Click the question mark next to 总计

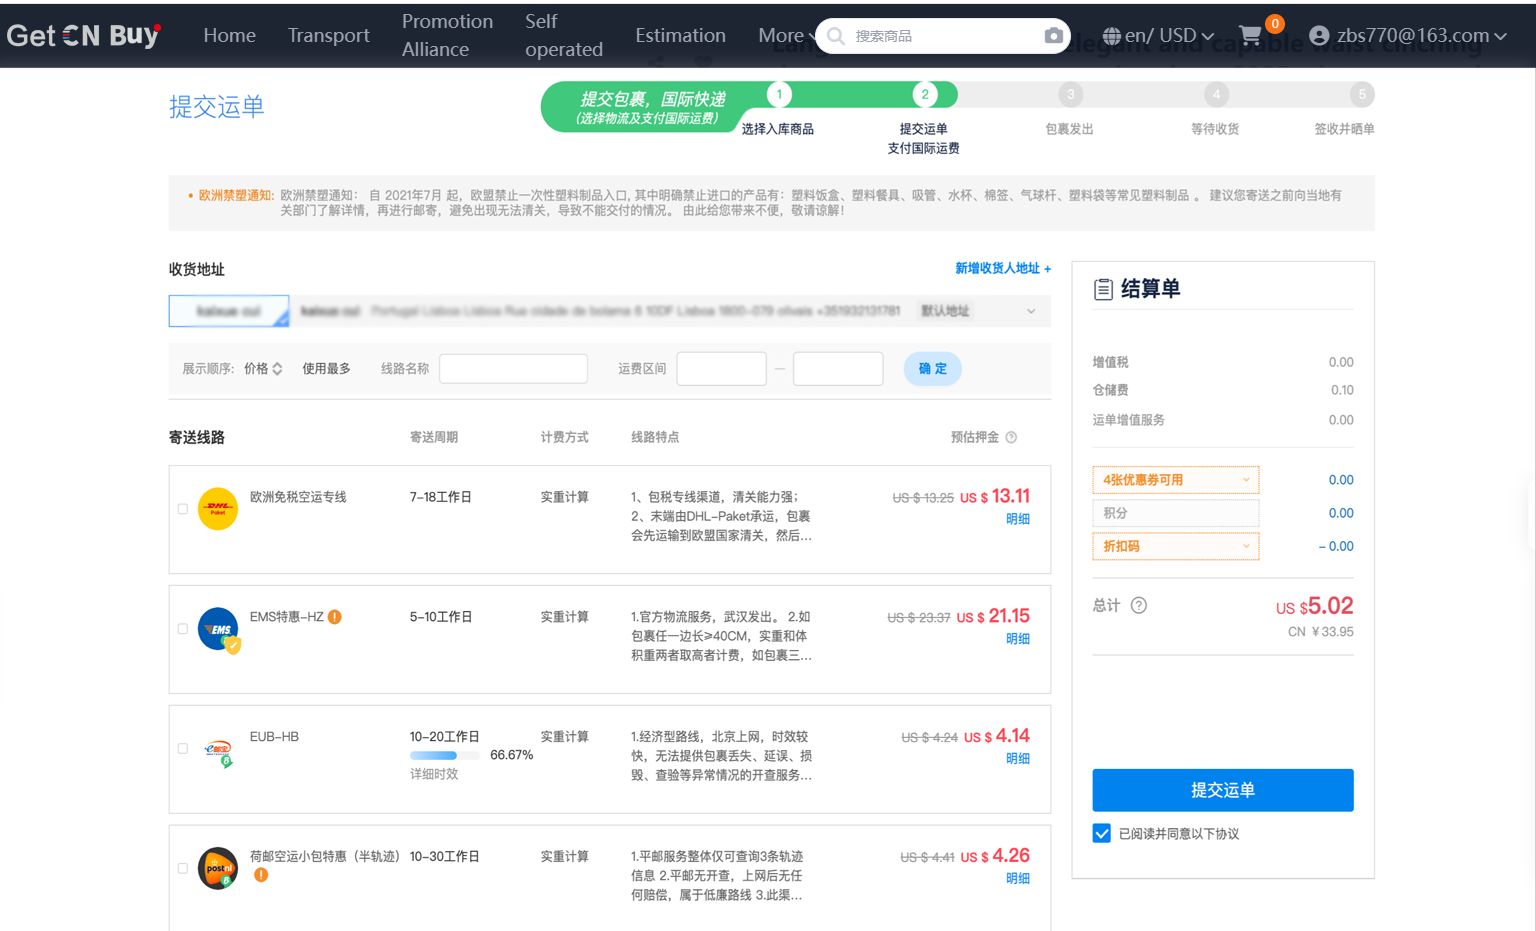(x=1138, y=605)
